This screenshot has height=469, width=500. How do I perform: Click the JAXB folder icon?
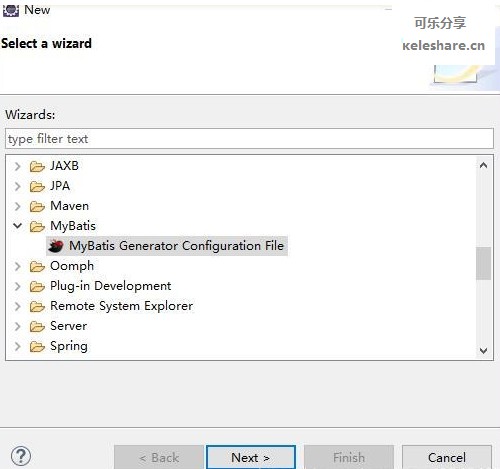[37, 166]
